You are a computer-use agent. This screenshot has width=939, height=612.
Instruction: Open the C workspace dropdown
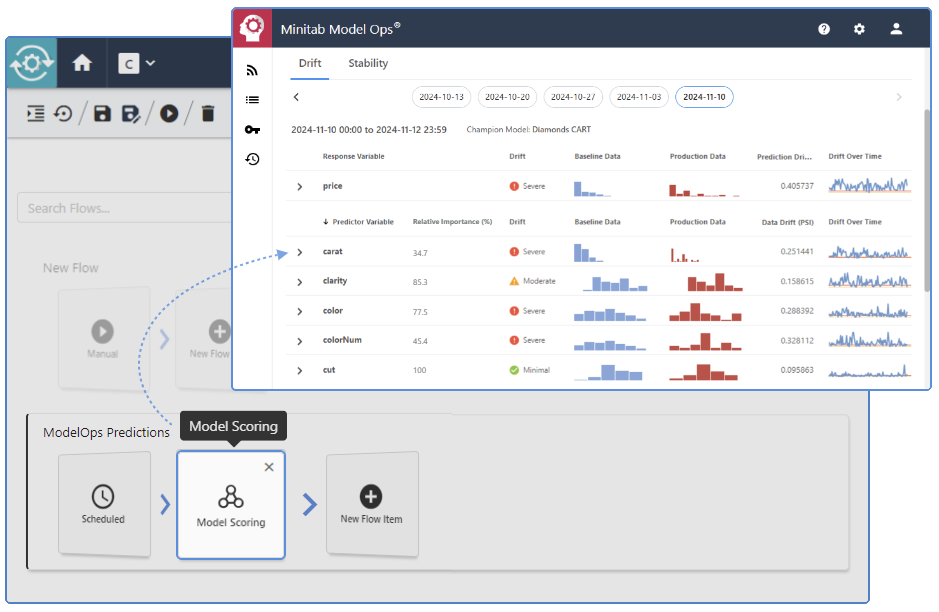click(x=139, y=62)
